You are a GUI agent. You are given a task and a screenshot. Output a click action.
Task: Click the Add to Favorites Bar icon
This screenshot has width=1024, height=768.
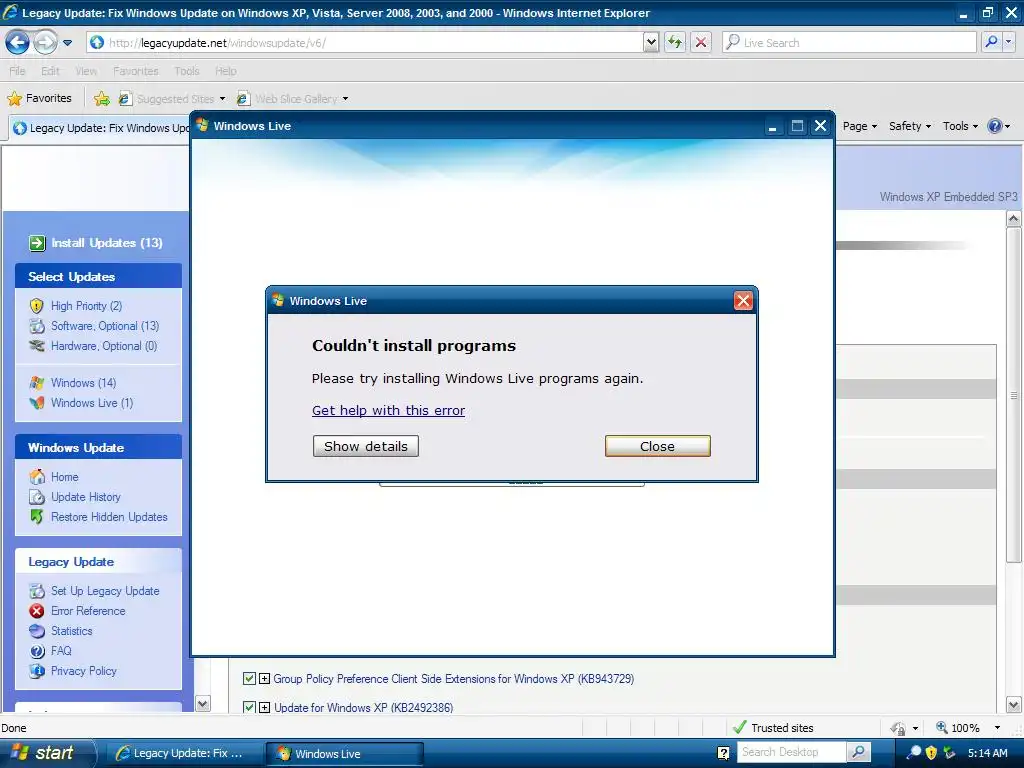[x=101, y=99]
